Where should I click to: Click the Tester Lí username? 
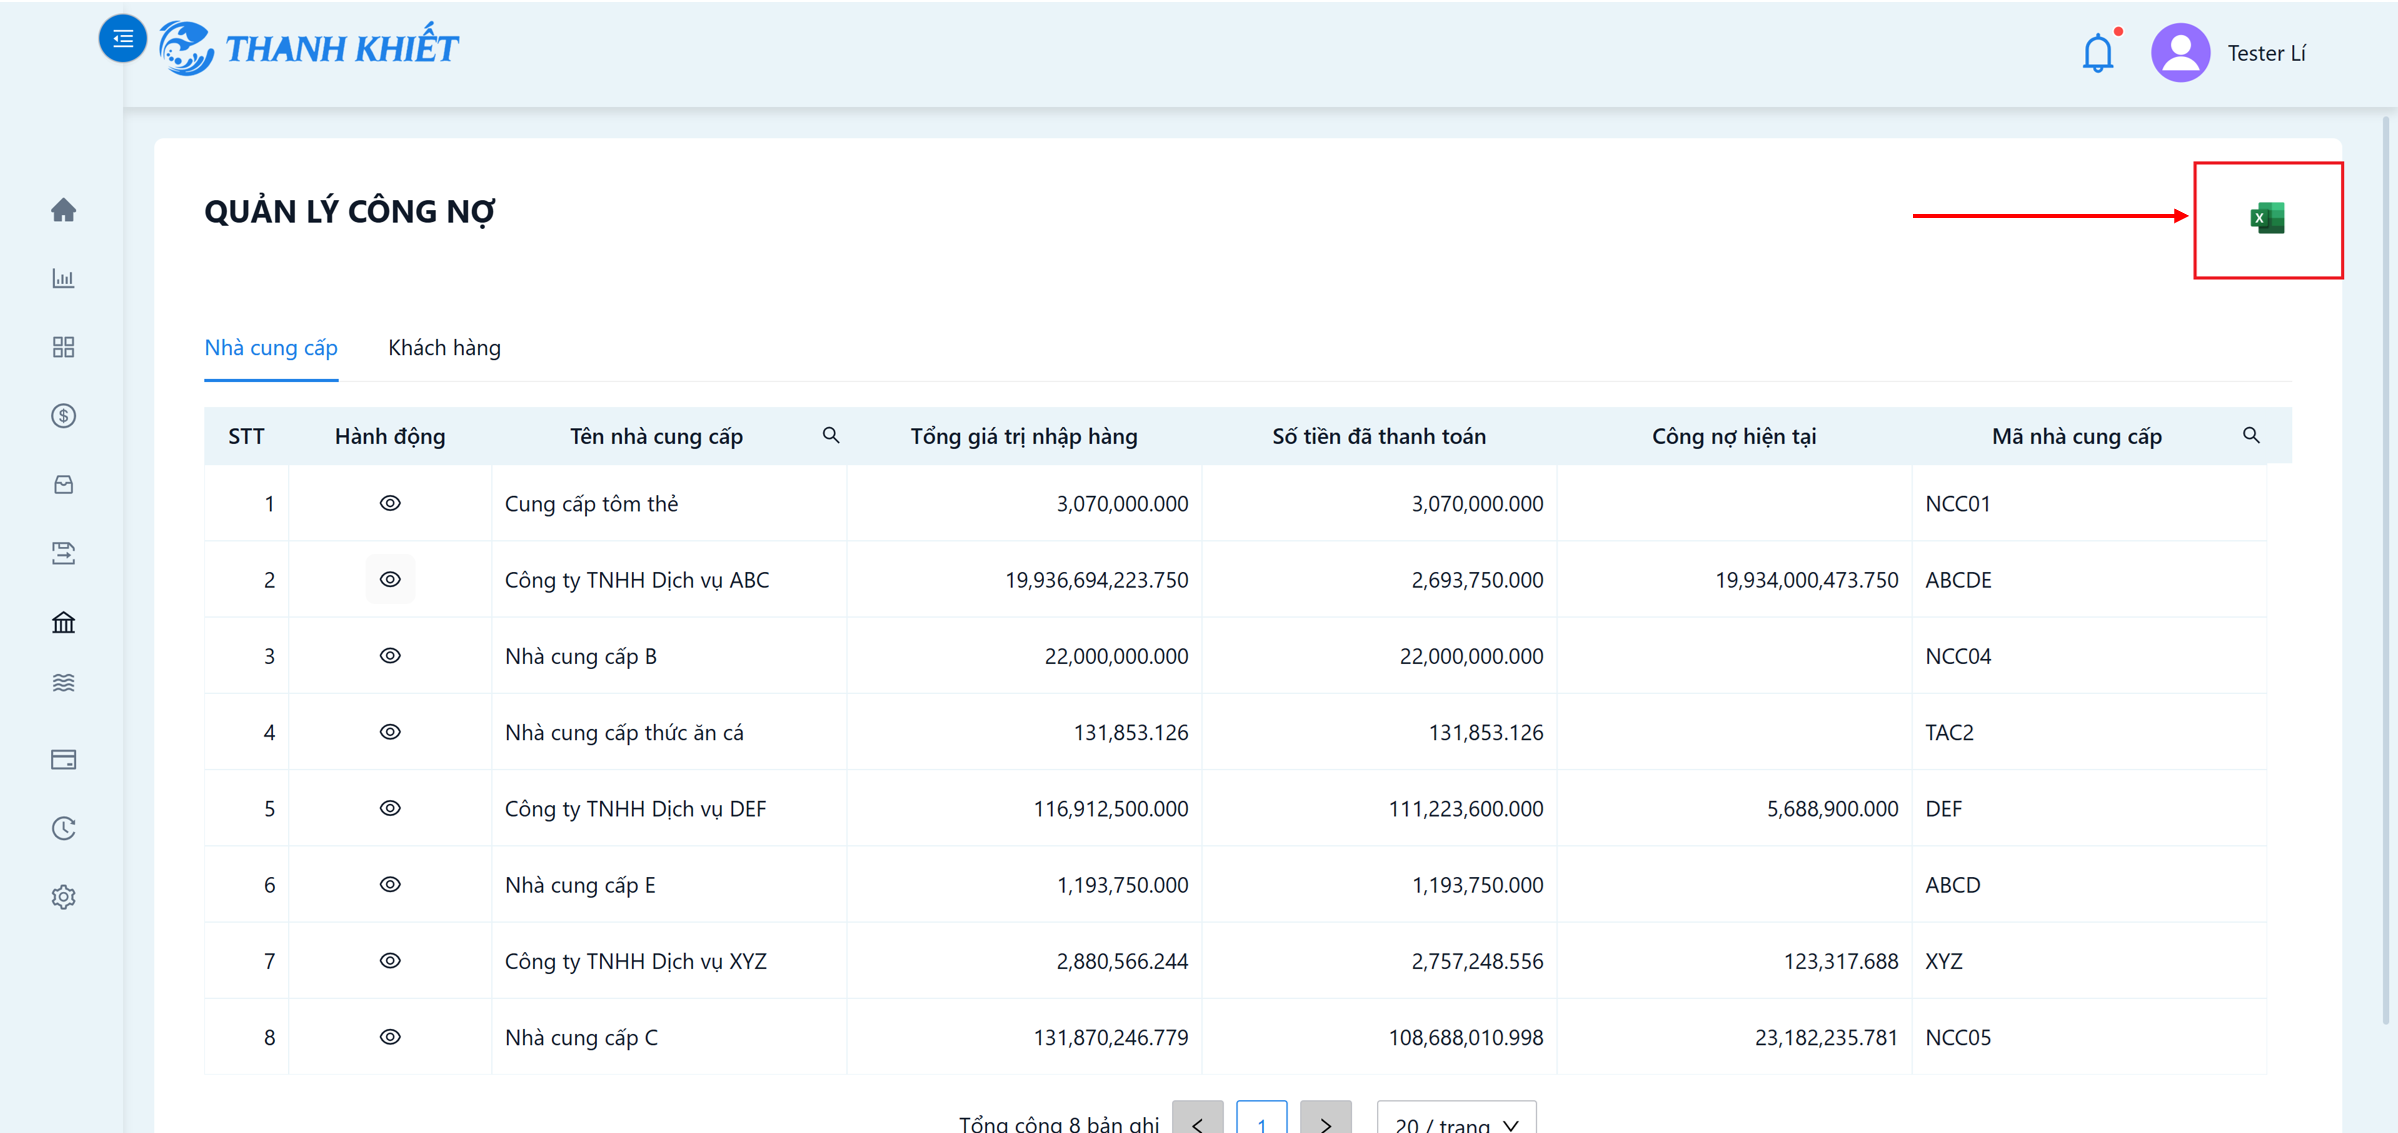(x=2266, y=53)
